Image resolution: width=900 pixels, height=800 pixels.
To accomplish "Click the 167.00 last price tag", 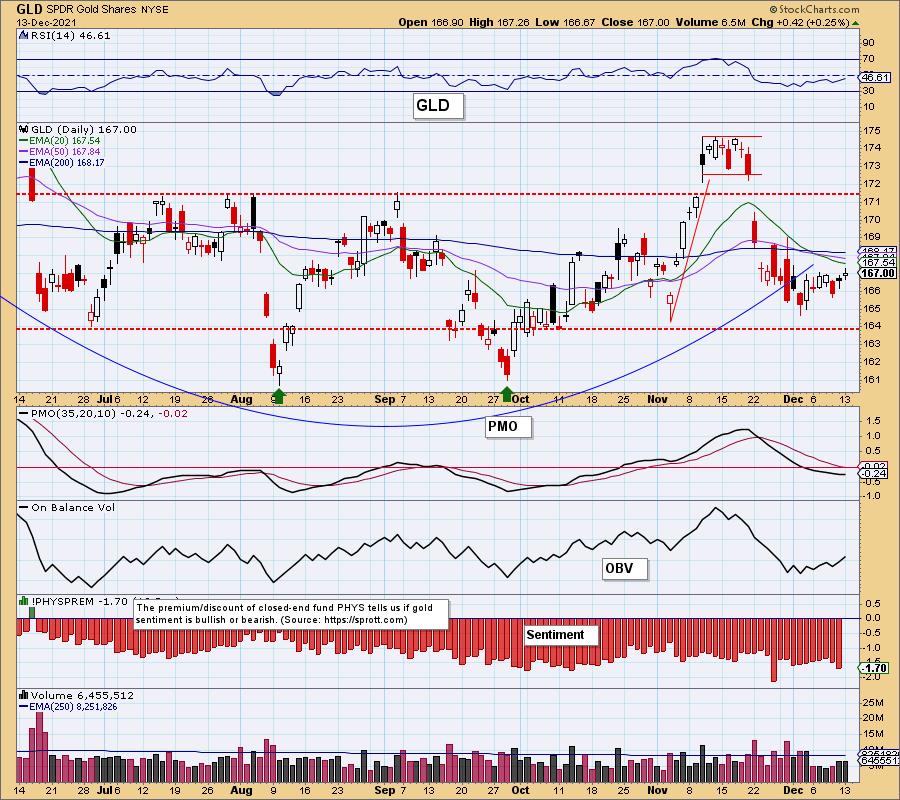I will click(878, 273).
